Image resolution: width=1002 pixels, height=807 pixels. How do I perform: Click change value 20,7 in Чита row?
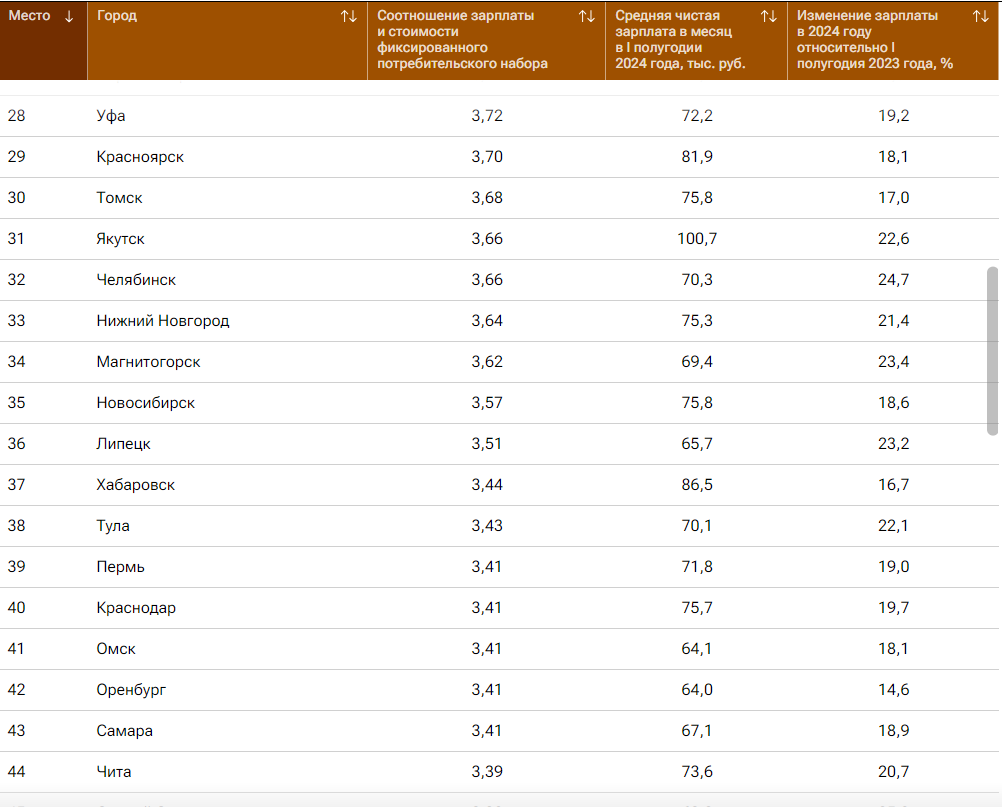tap(893, 771)
